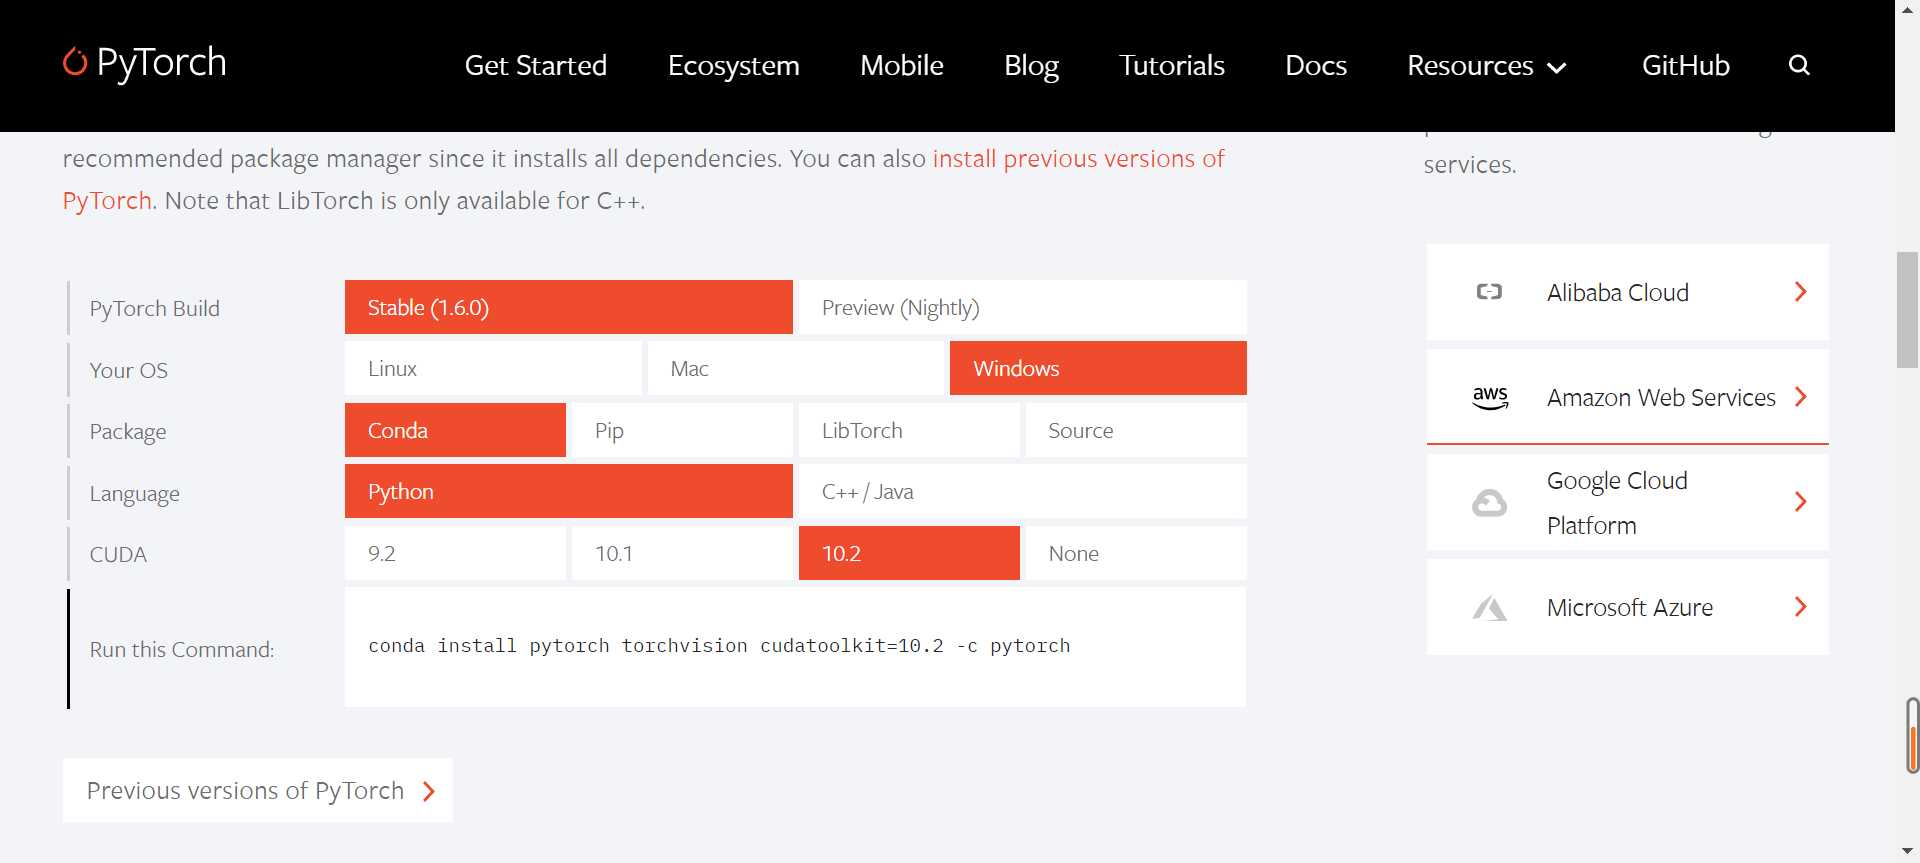Click the Previous versions of PyTorch chevron
This screenshot has height=863, width=1920.
click(x=429, y=792)
